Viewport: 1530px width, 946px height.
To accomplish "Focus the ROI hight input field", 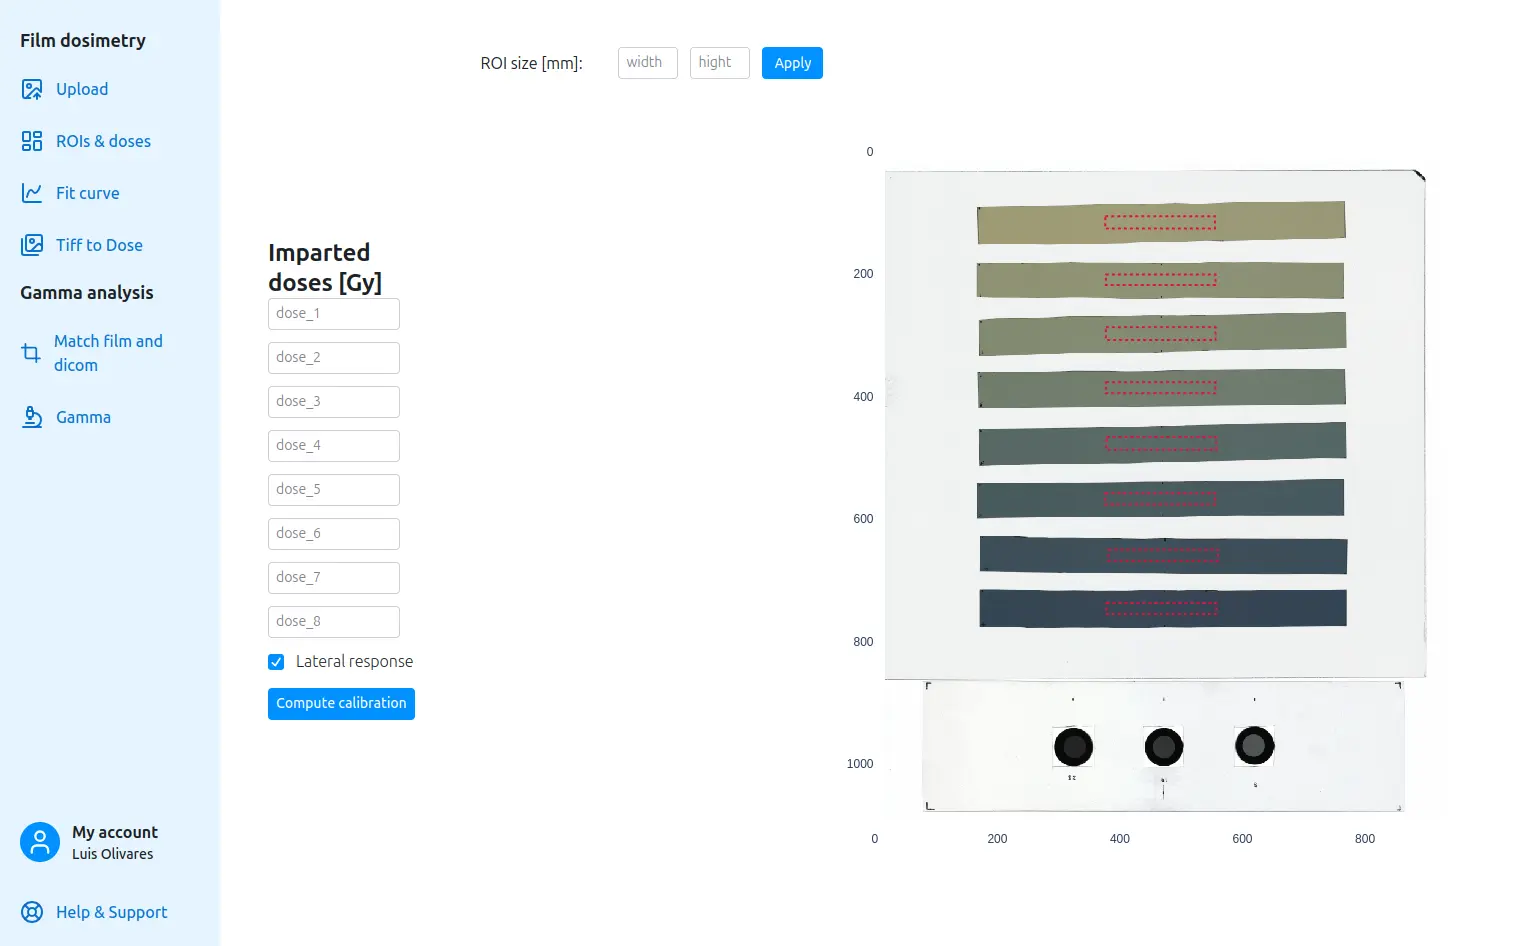I will [719, 63].
